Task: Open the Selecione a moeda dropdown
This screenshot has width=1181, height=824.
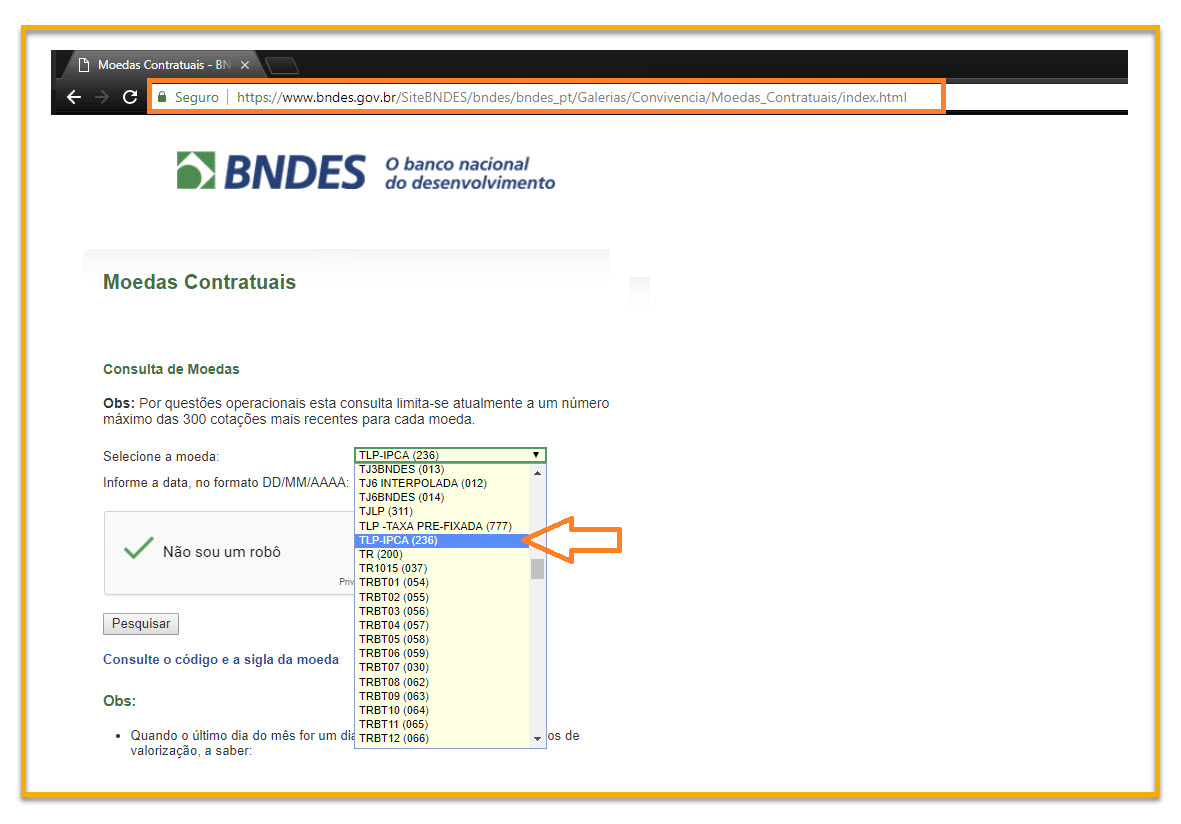Action: pos(450,455)
